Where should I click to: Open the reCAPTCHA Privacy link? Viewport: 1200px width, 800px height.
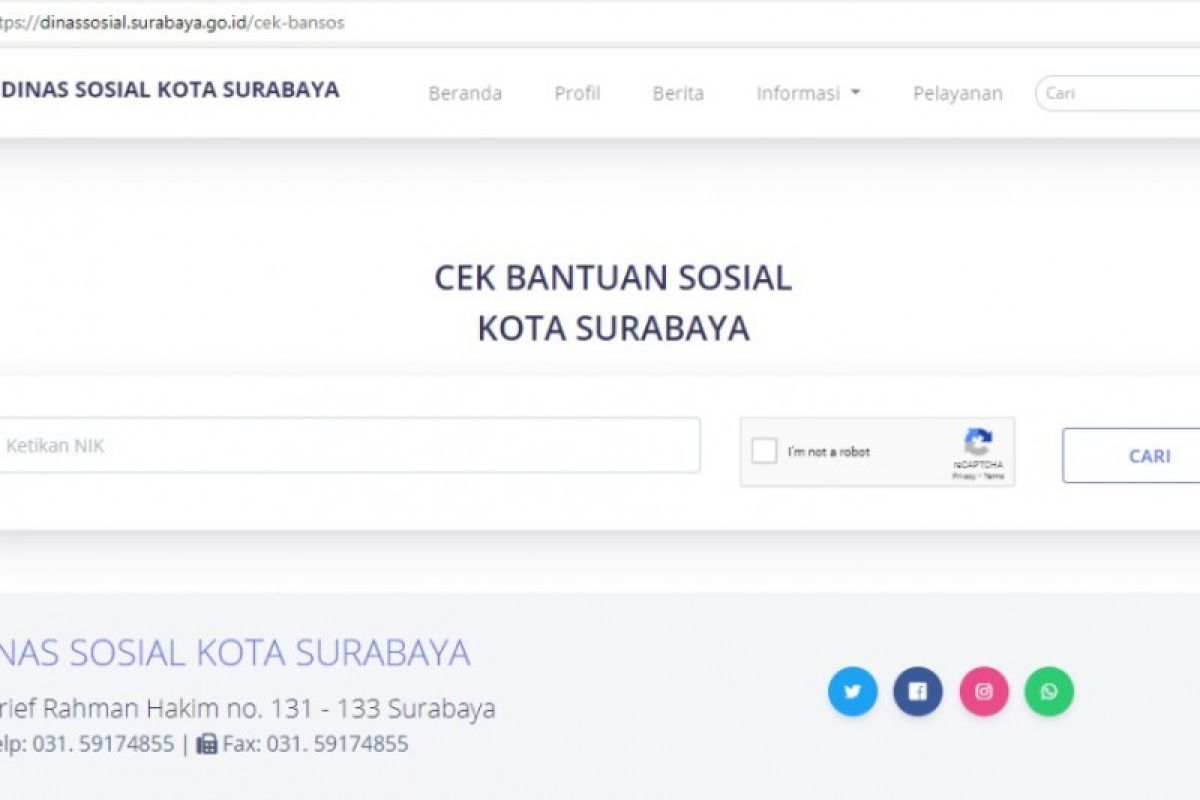click(963, 477)
